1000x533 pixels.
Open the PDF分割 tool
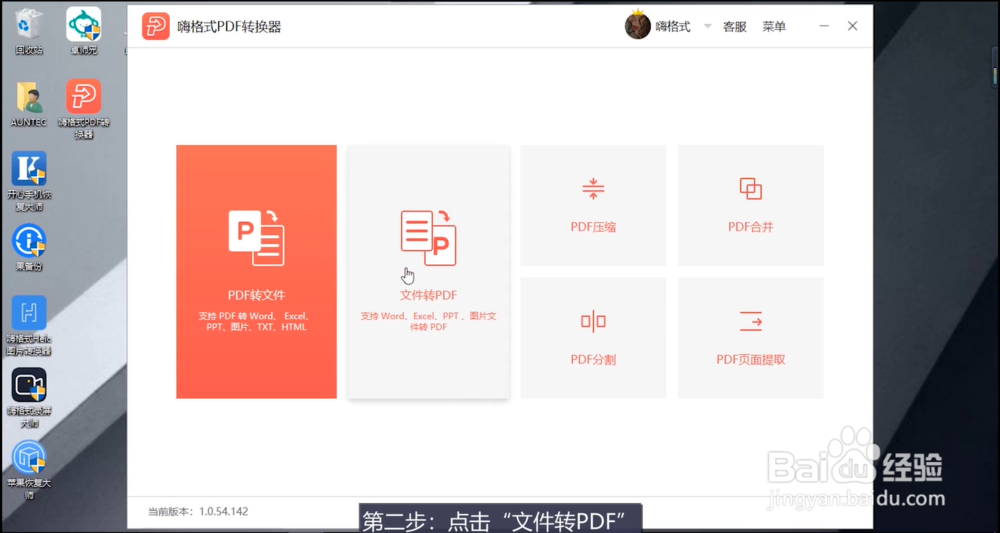click(593, 338)
